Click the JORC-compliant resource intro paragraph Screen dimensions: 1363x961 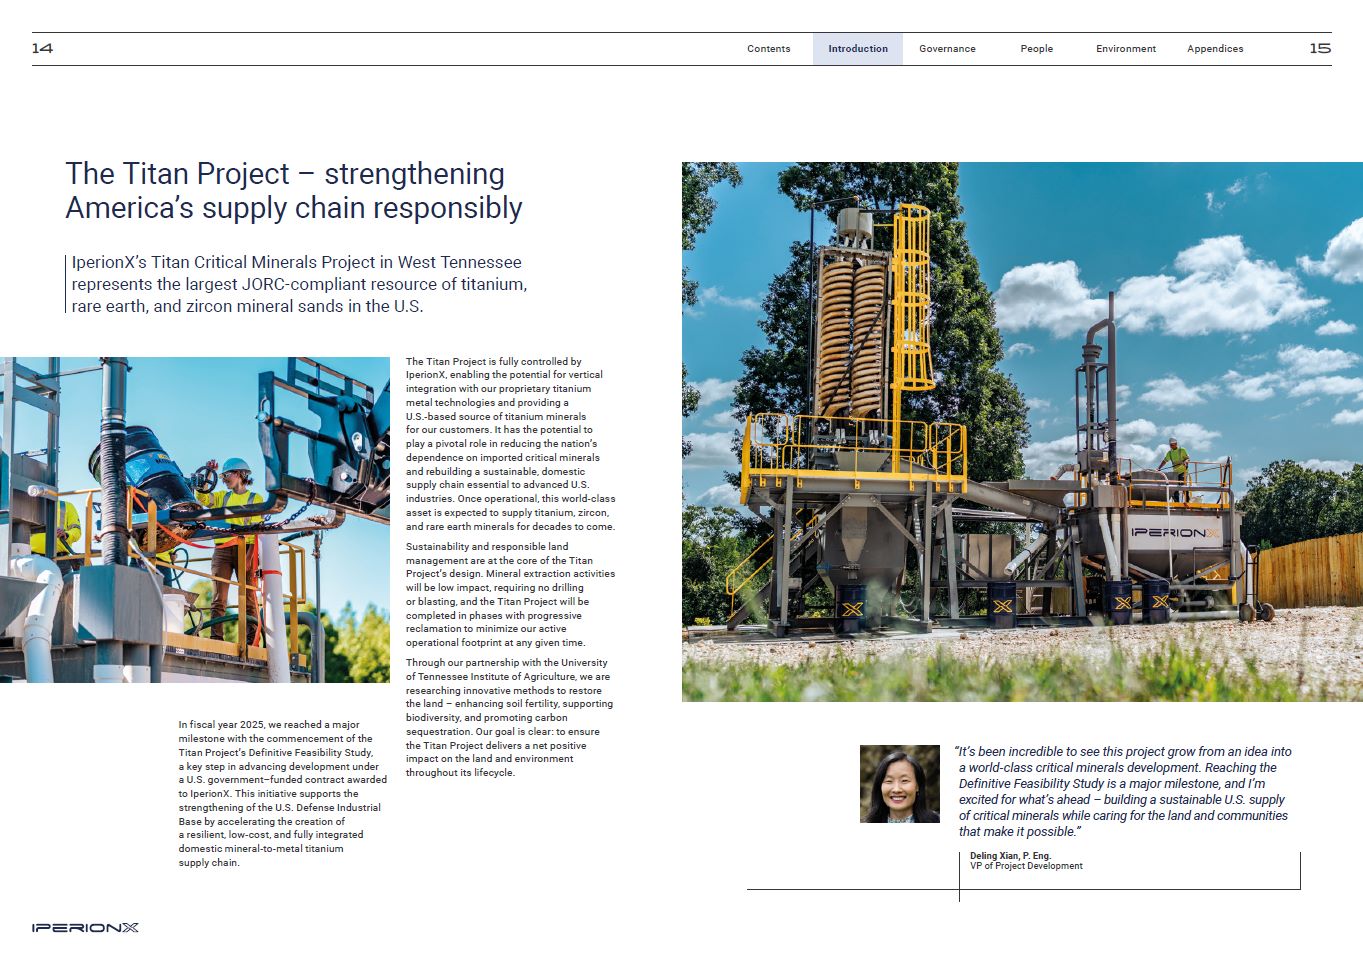(298, 284)
